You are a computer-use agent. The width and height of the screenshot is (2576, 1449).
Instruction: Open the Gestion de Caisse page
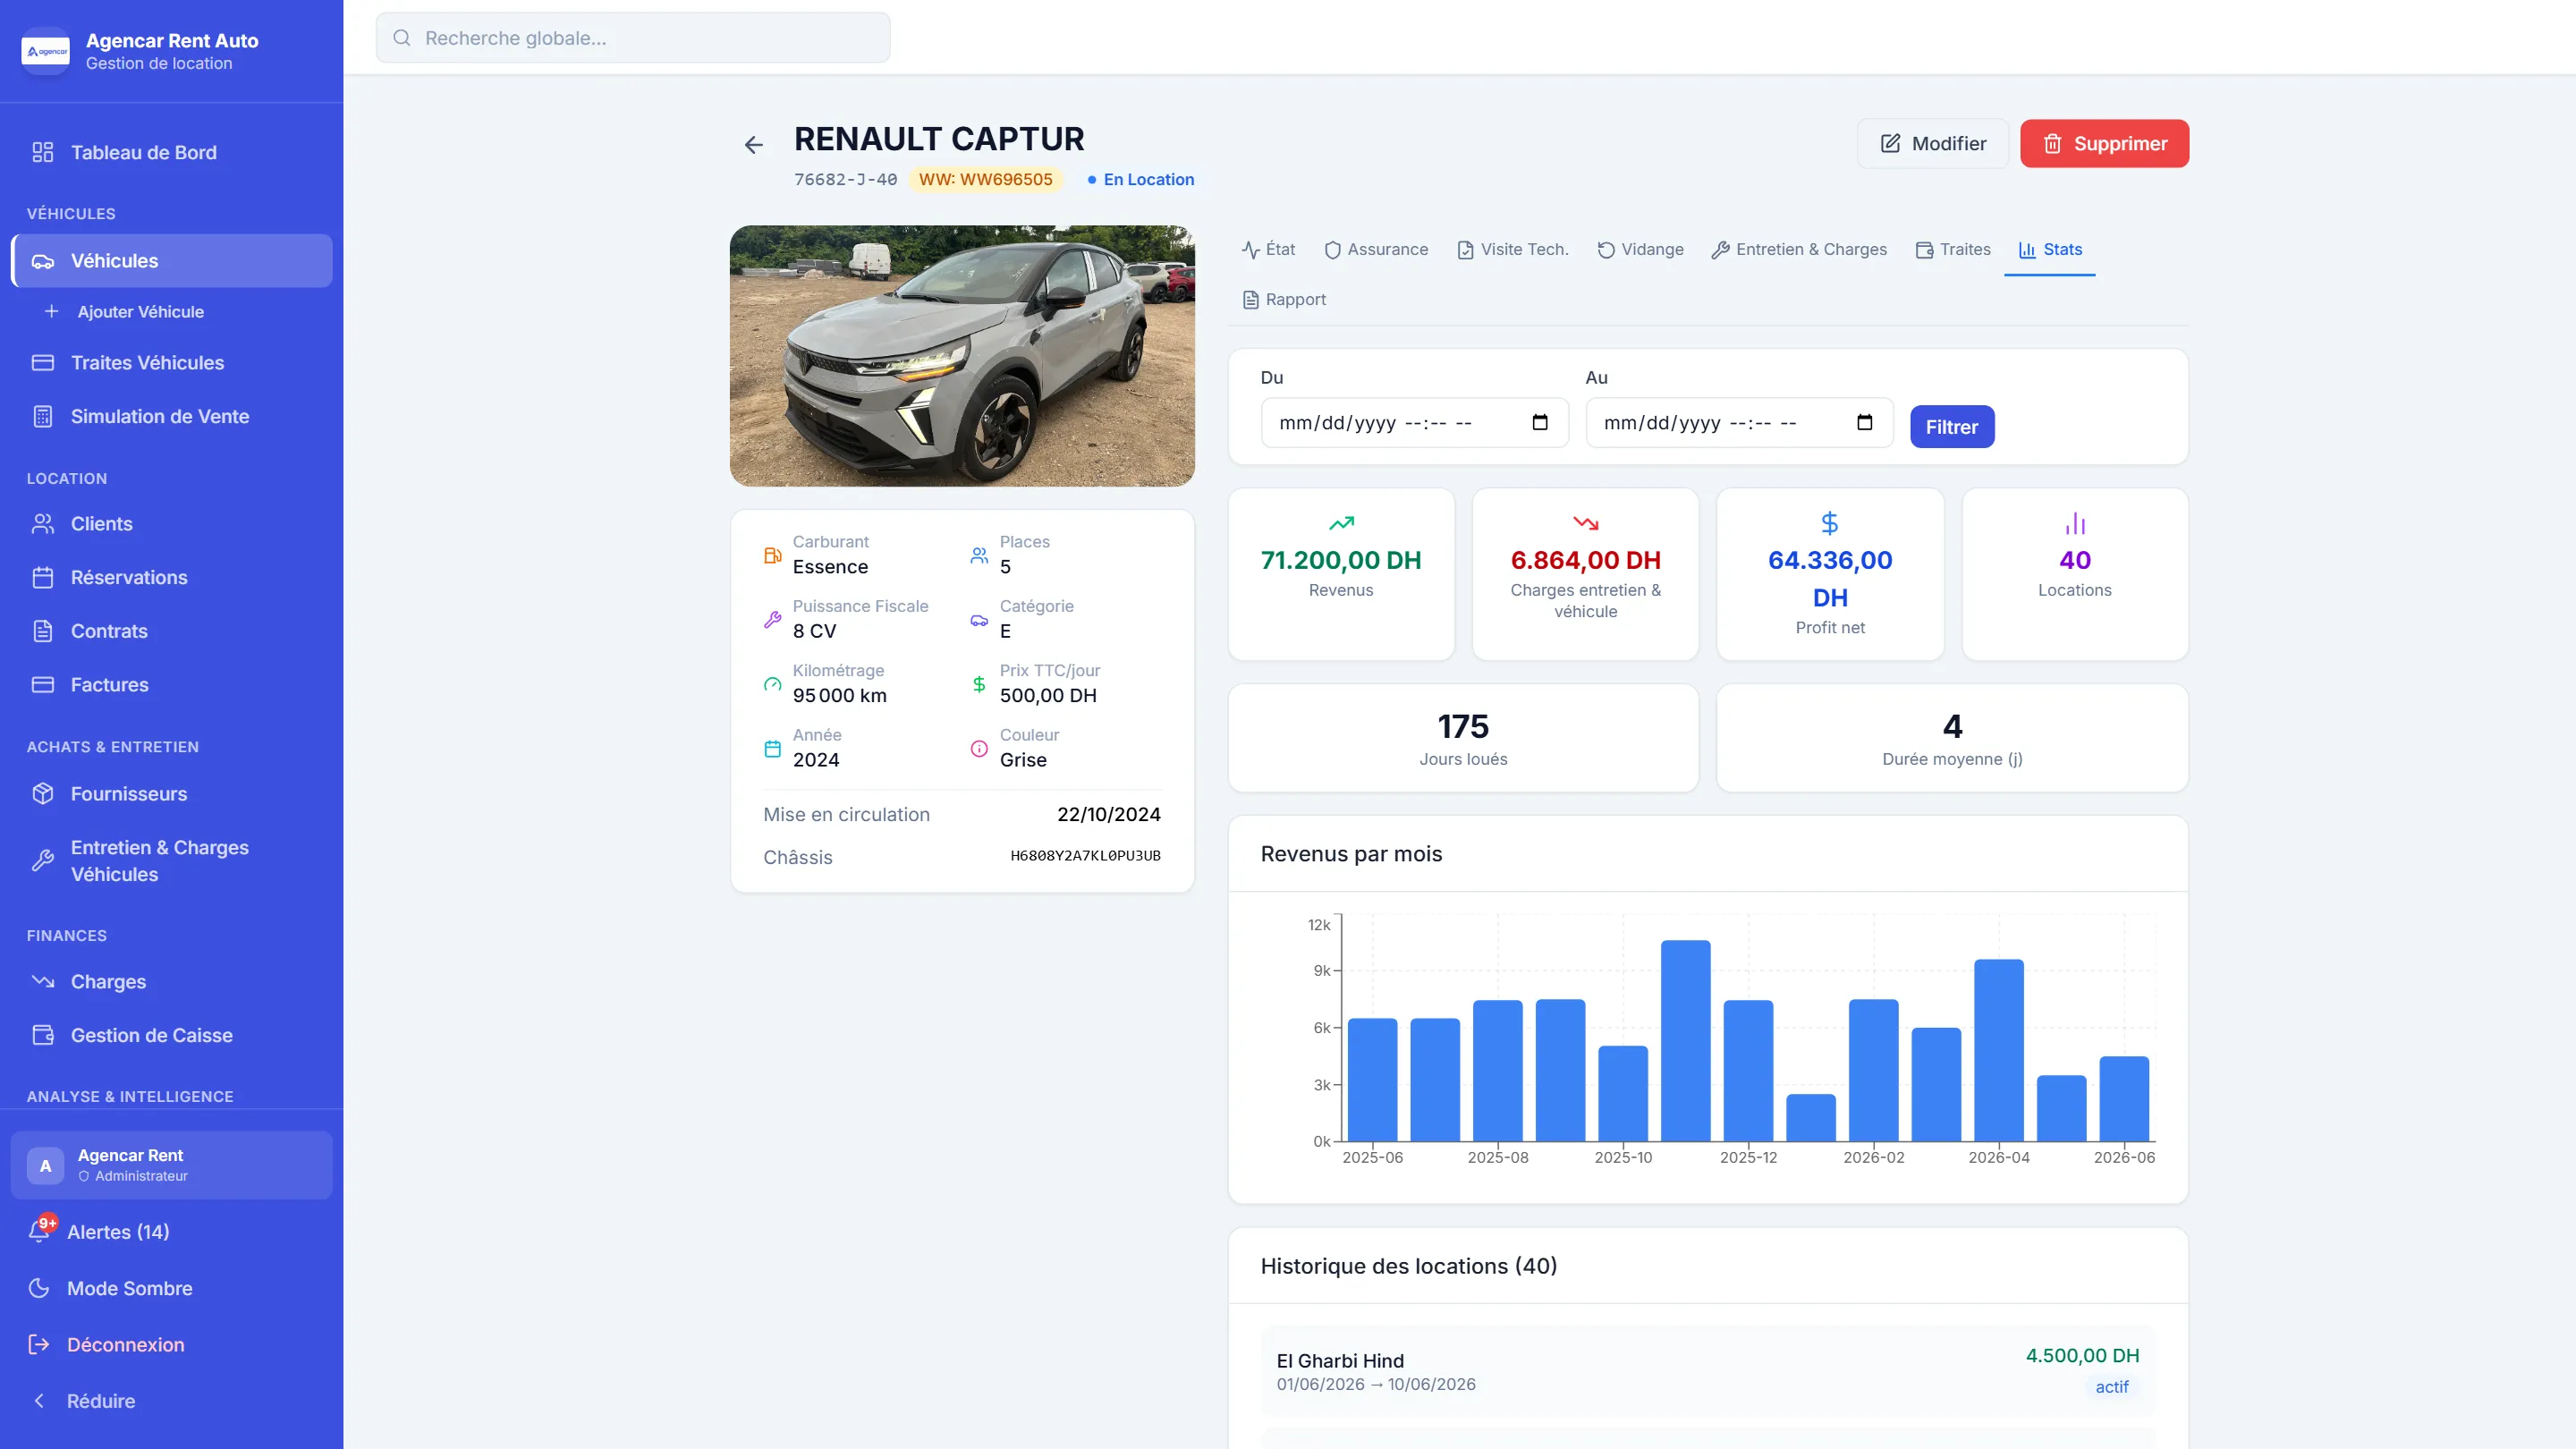[171, 1035]
